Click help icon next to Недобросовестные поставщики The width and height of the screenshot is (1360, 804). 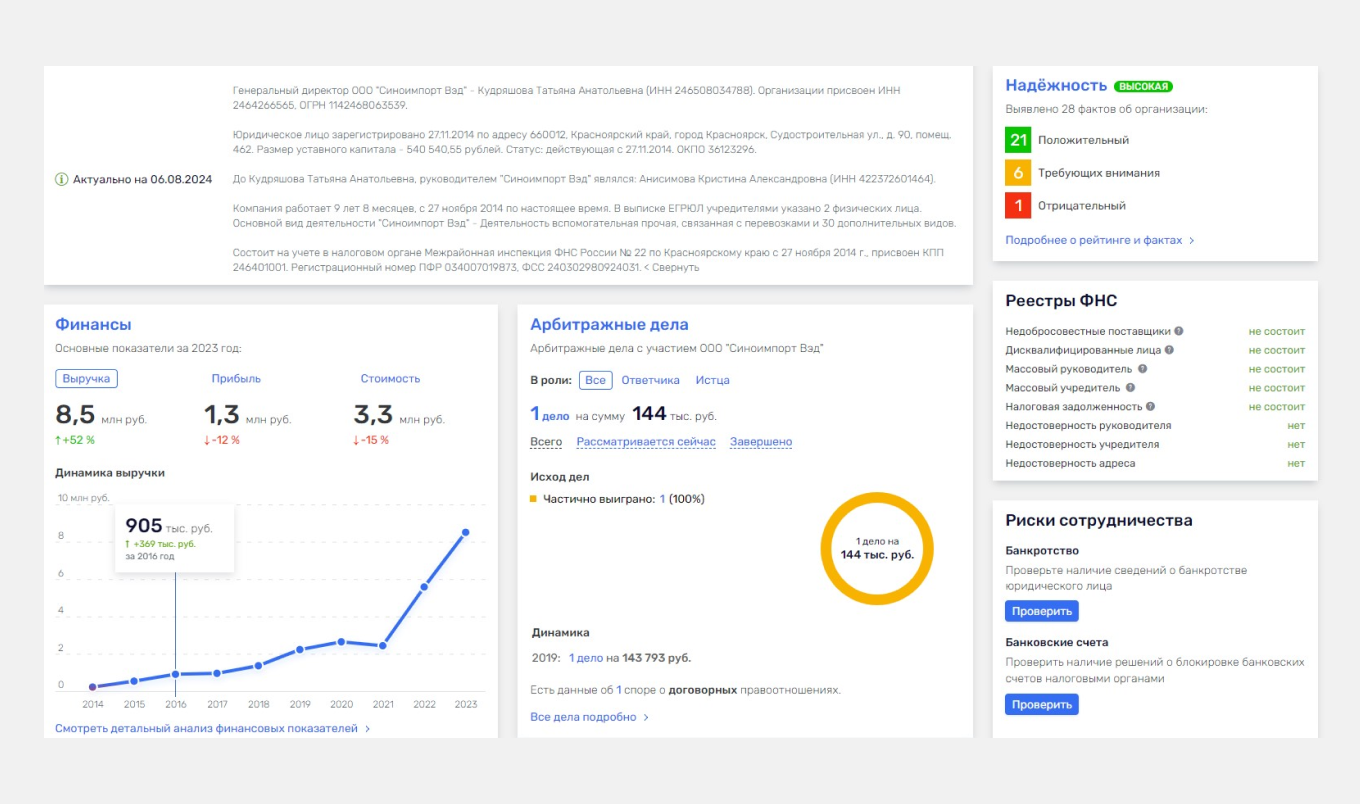1179,331
